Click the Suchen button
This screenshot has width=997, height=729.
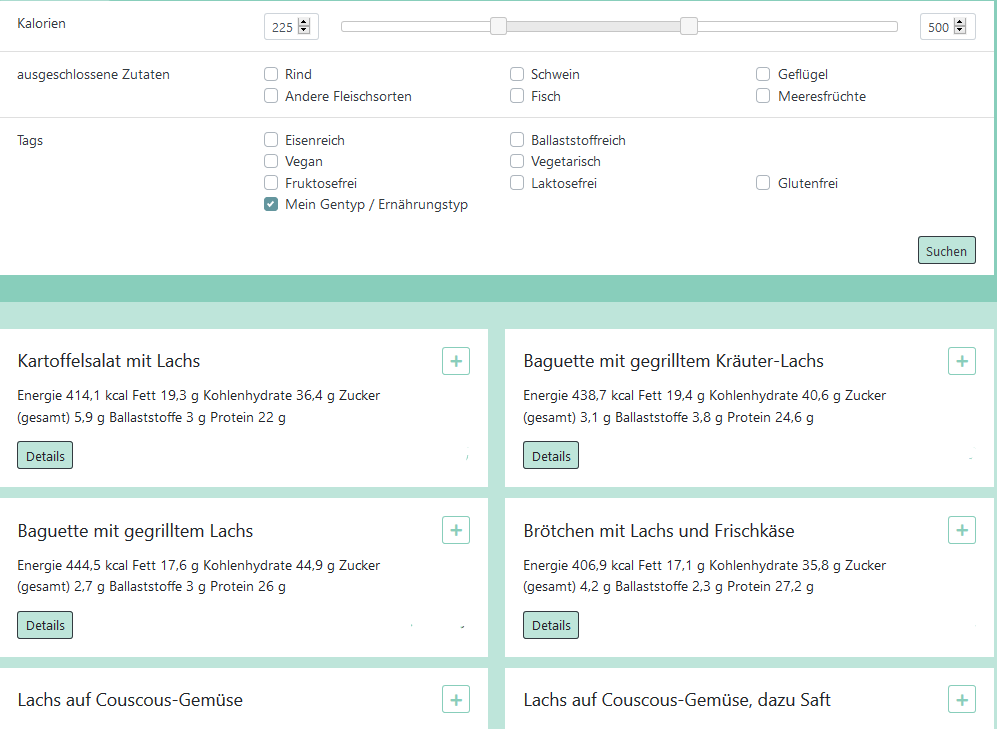click(946, 250)
